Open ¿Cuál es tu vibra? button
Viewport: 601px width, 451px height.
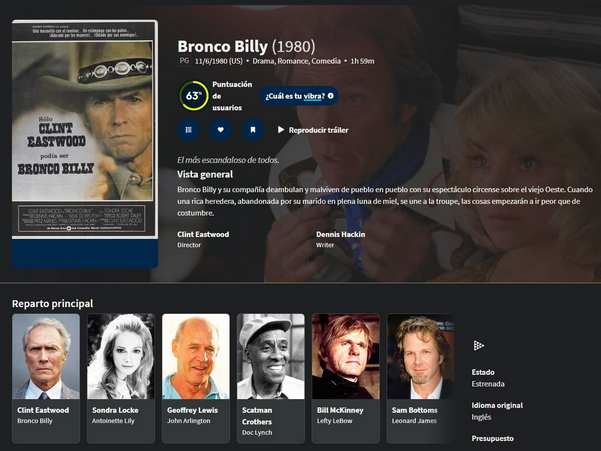[x=299, y=96]
